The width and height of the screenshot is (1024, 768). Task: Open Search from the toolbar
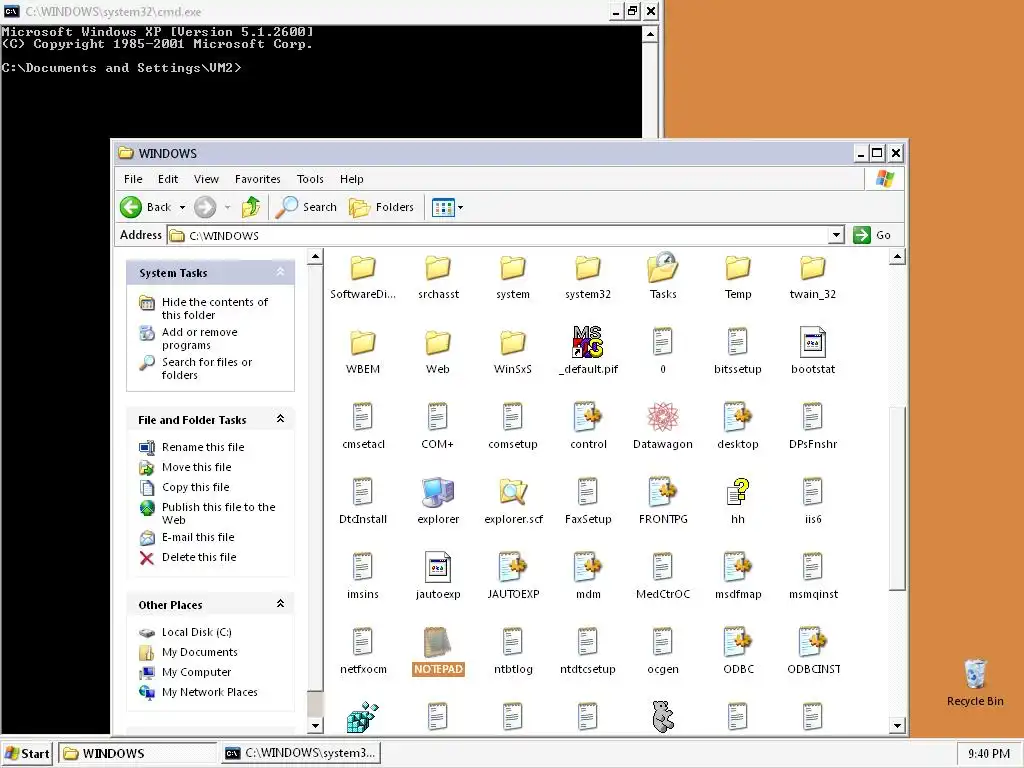coord(306,207)
